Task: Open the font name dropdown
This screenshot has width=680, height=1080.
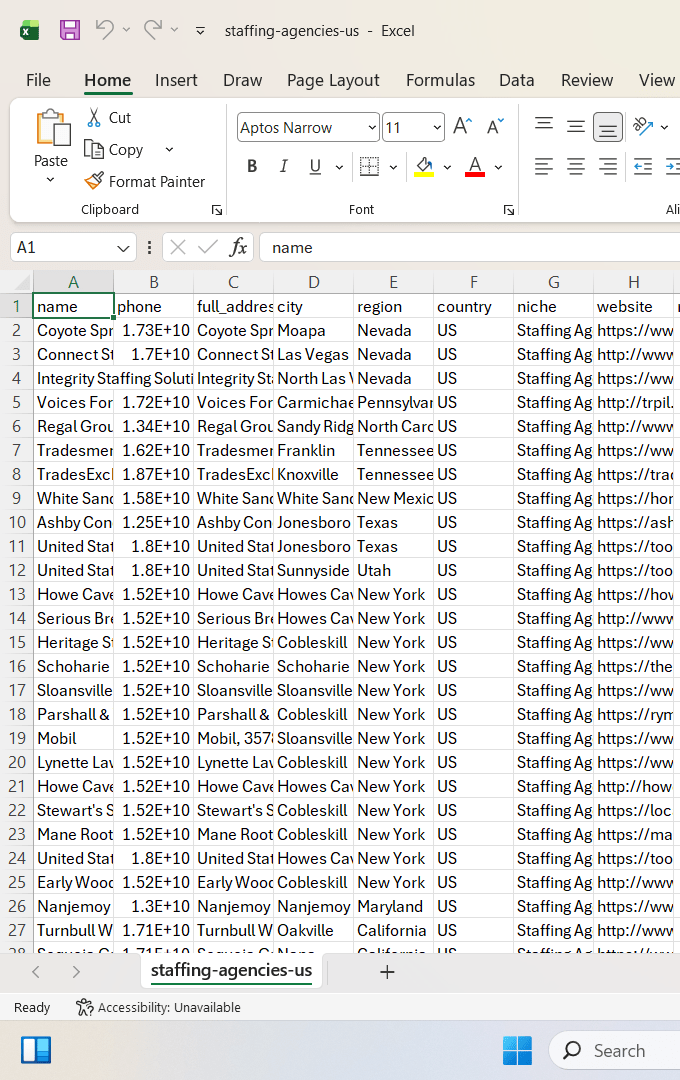Action: (371, 127)
